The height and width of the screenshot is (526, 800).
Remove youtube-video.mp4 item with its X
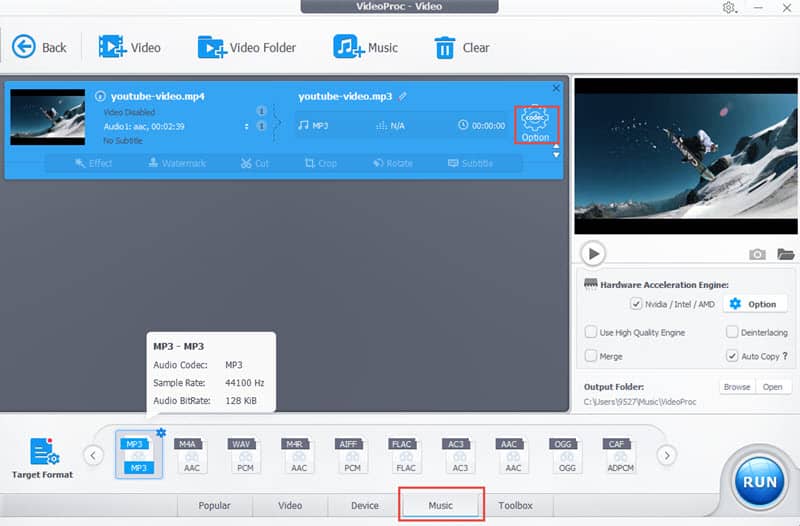(556, 88)
